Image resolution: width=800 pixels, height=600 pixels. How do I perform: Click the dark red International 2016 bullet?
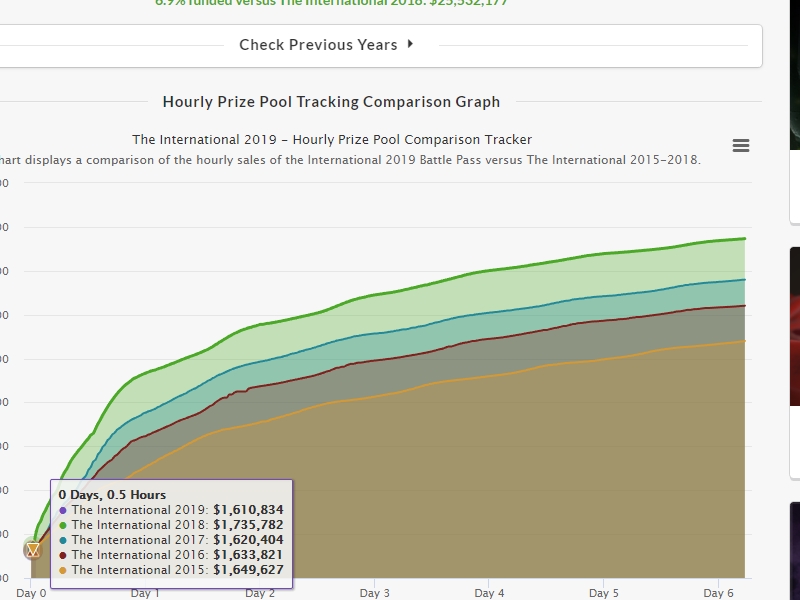click(x=63, y=555)
